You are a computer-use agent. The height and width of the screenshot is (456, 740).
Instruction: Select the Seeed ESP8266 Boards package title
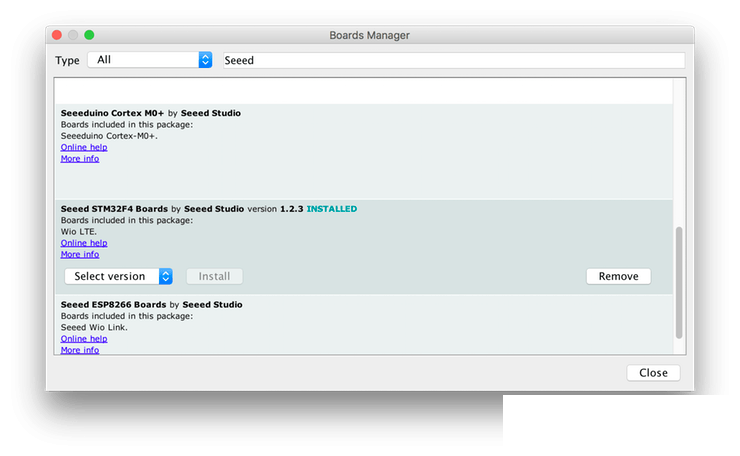(x=113, y=304)
